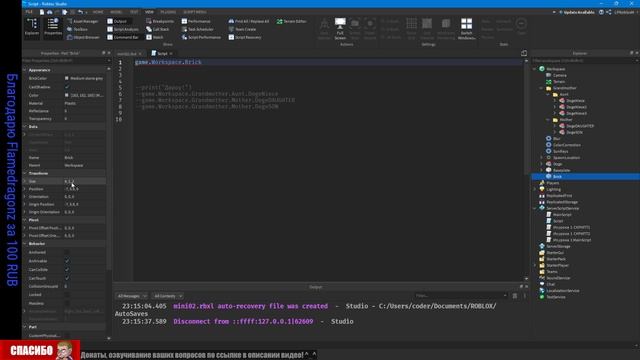Open the Call Stack window
Image resolution: width=640 pixels, height=360 pixels.
[x=158, y=29]
